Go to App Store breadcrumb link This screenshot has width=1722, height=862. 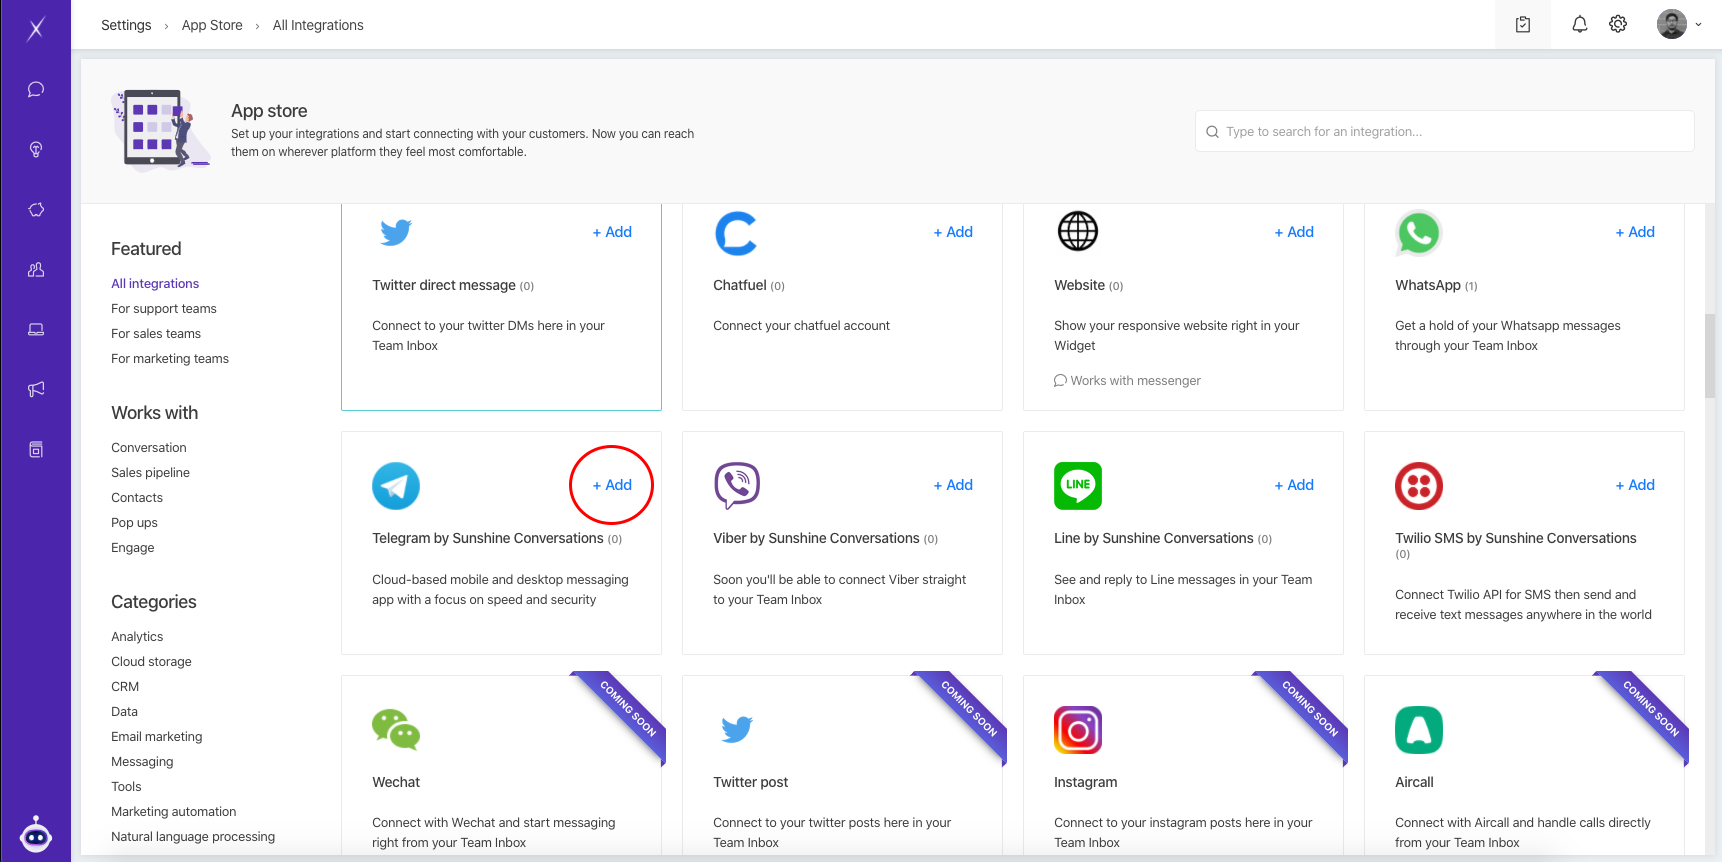tap(212, 26)
